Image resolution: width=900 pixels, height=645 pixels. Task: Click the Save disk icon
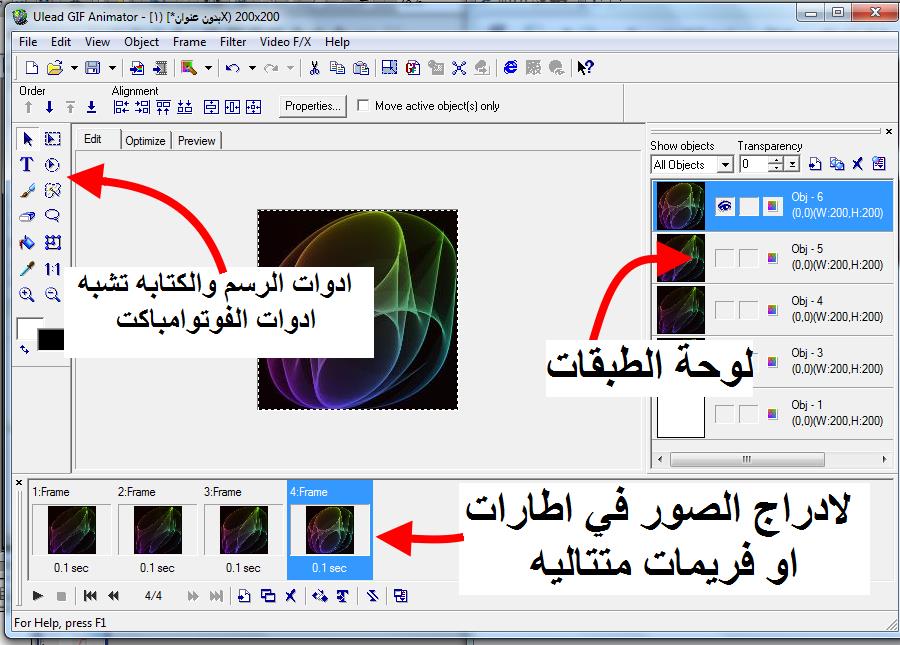[x=92, y=68]
